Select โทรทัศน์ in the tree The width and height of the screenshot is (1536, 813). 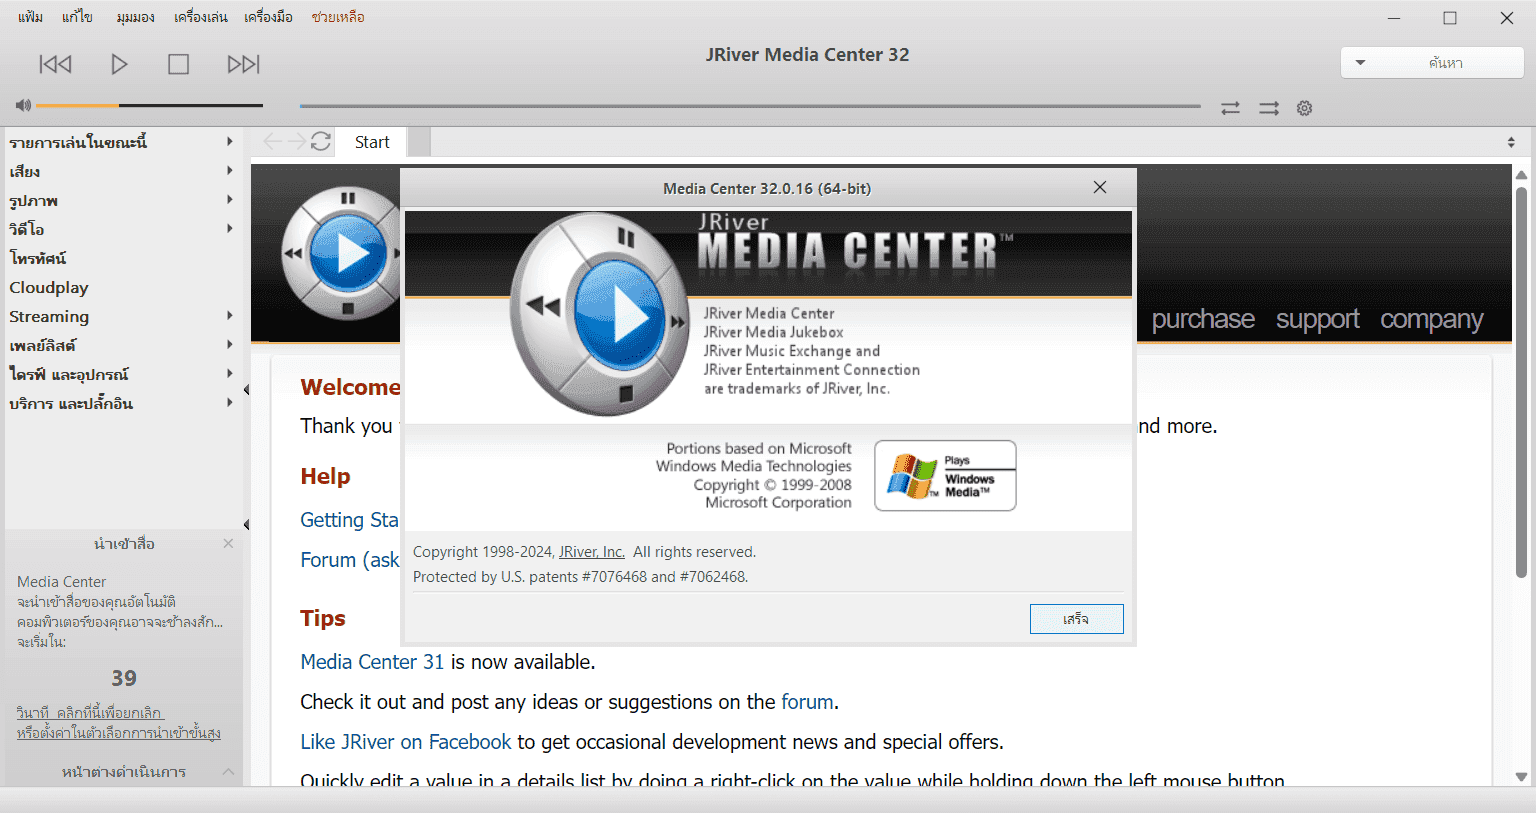click(x=38, y=258)
